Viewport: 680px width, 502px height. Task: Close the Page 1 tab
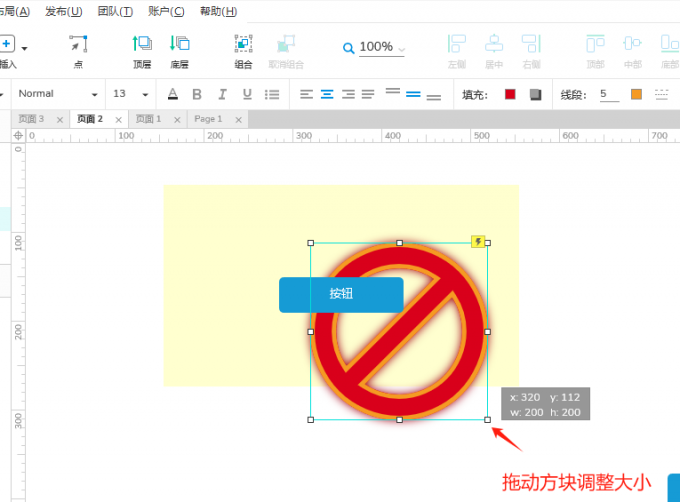pyautogui.click(x=237, y=119)
